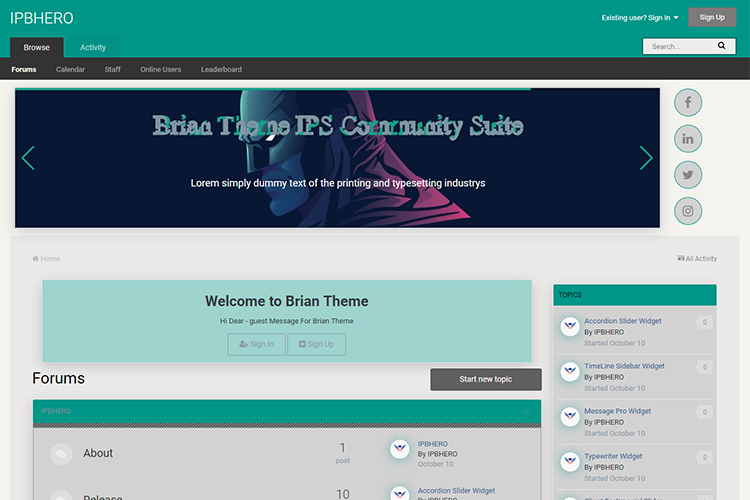750x500 pixels.
Task: Open Typewriter Widget topic
Action: coord(613,456)
